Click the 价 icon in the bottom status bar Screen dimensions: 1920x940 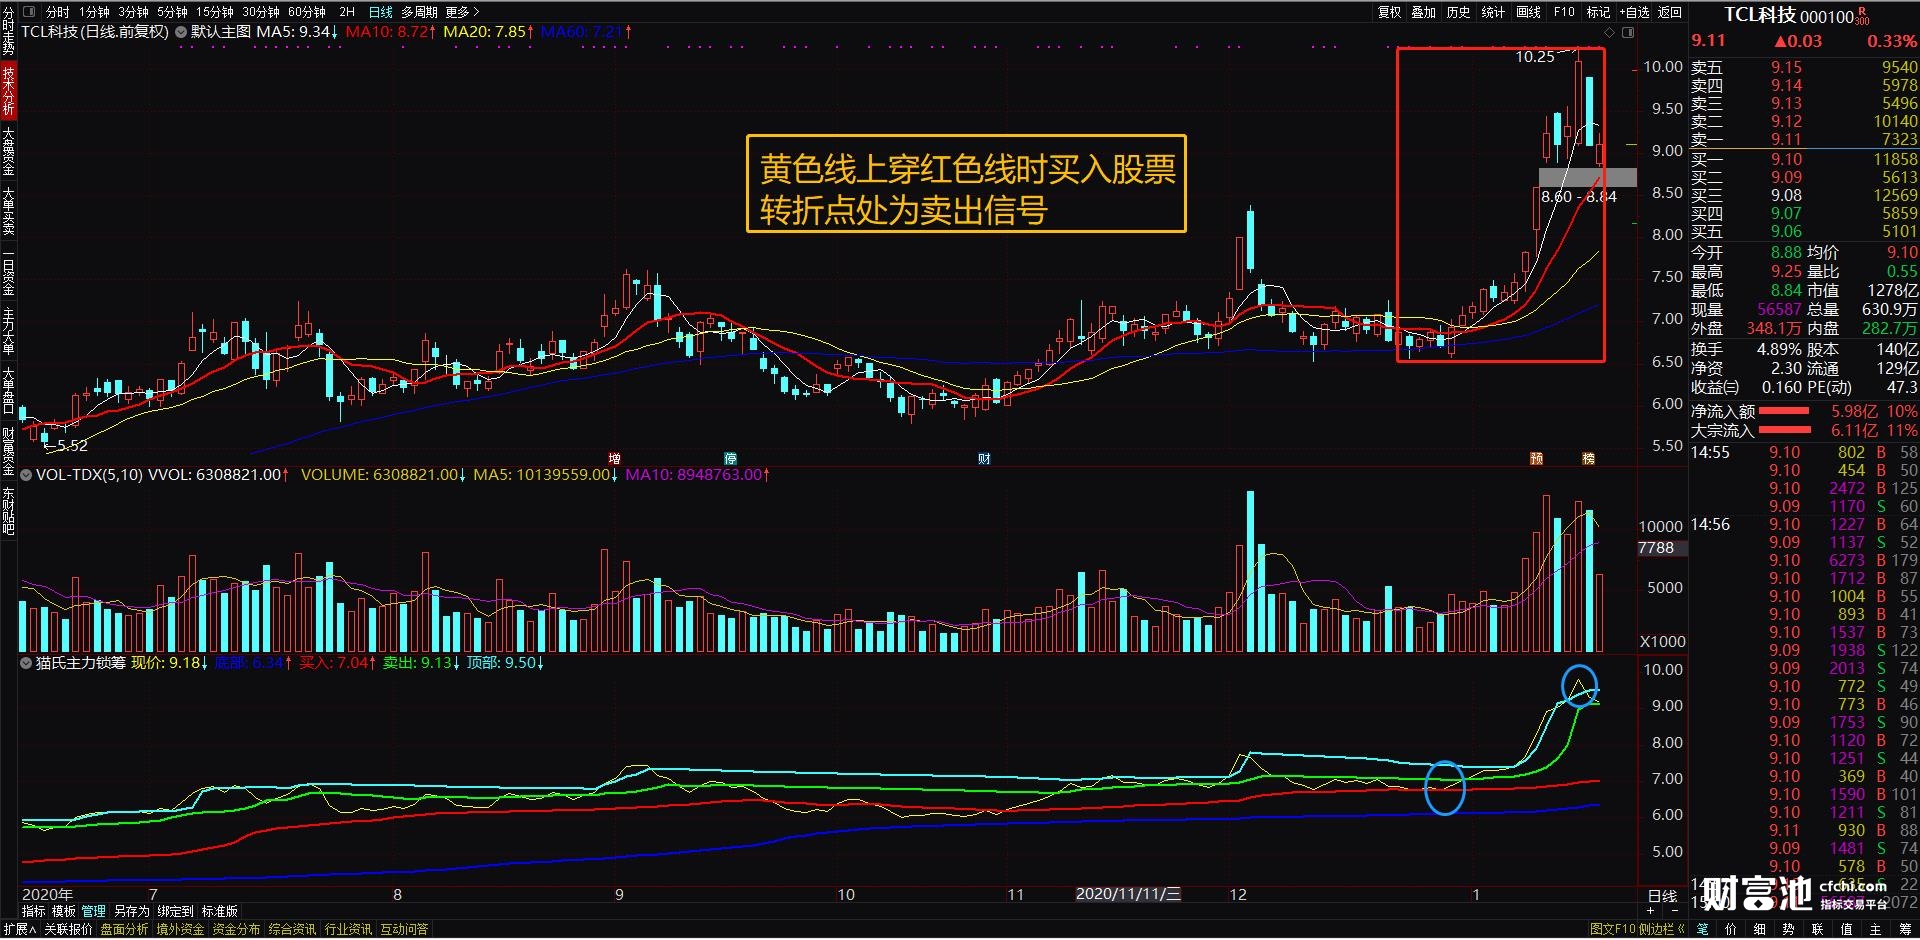pos(1731,930)
